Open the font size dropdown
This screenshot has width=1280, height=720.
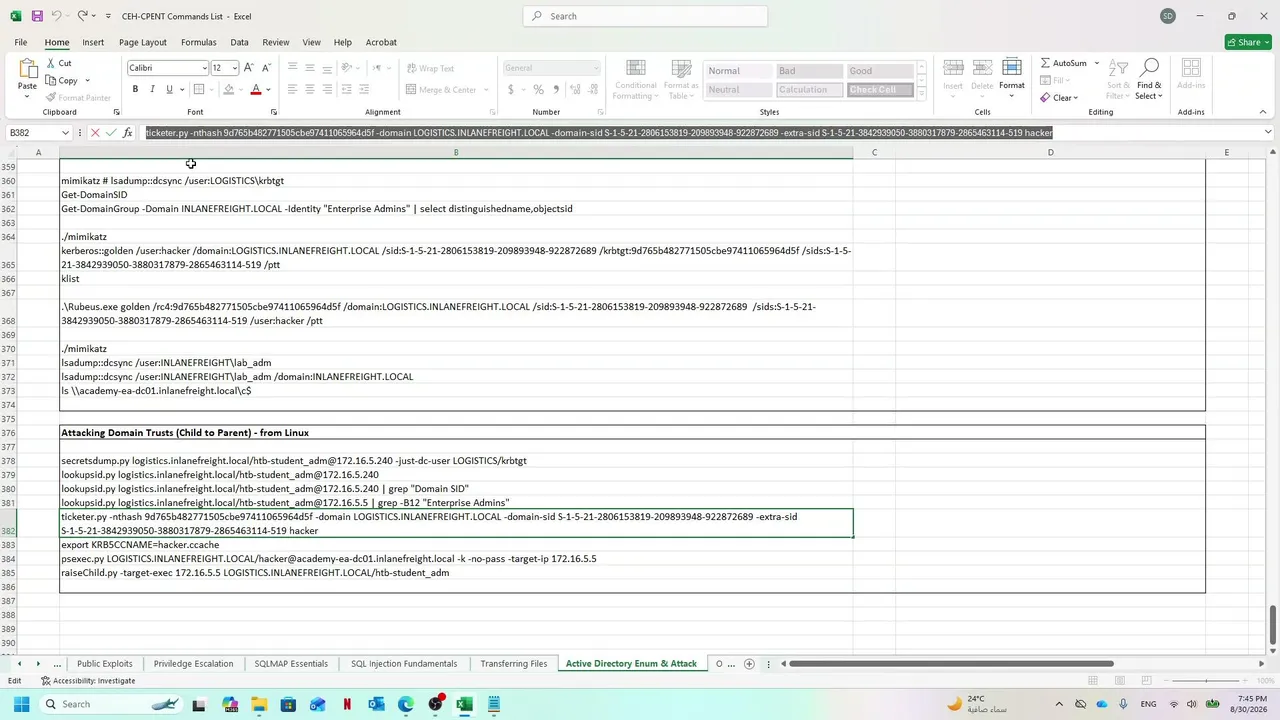coord(235,68)
